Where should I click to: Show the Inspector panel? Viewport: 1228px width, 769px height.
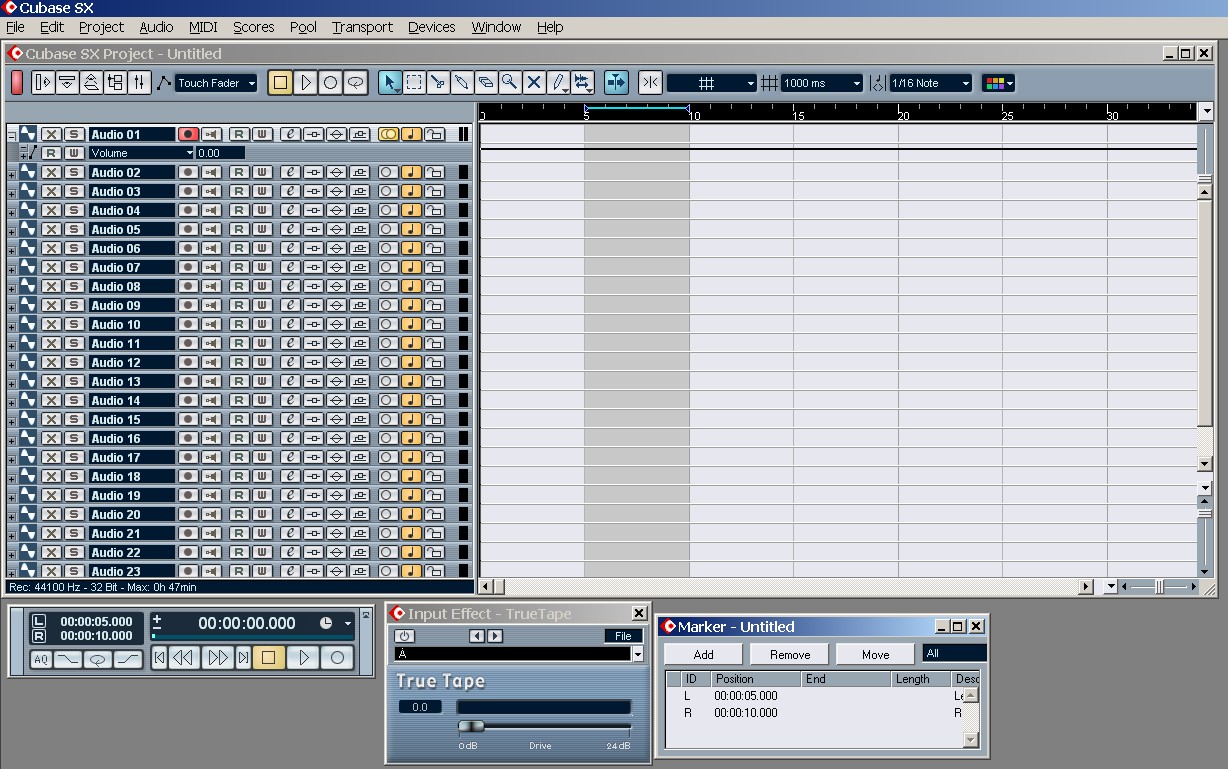pyautogui.click(x=43, y=83)
